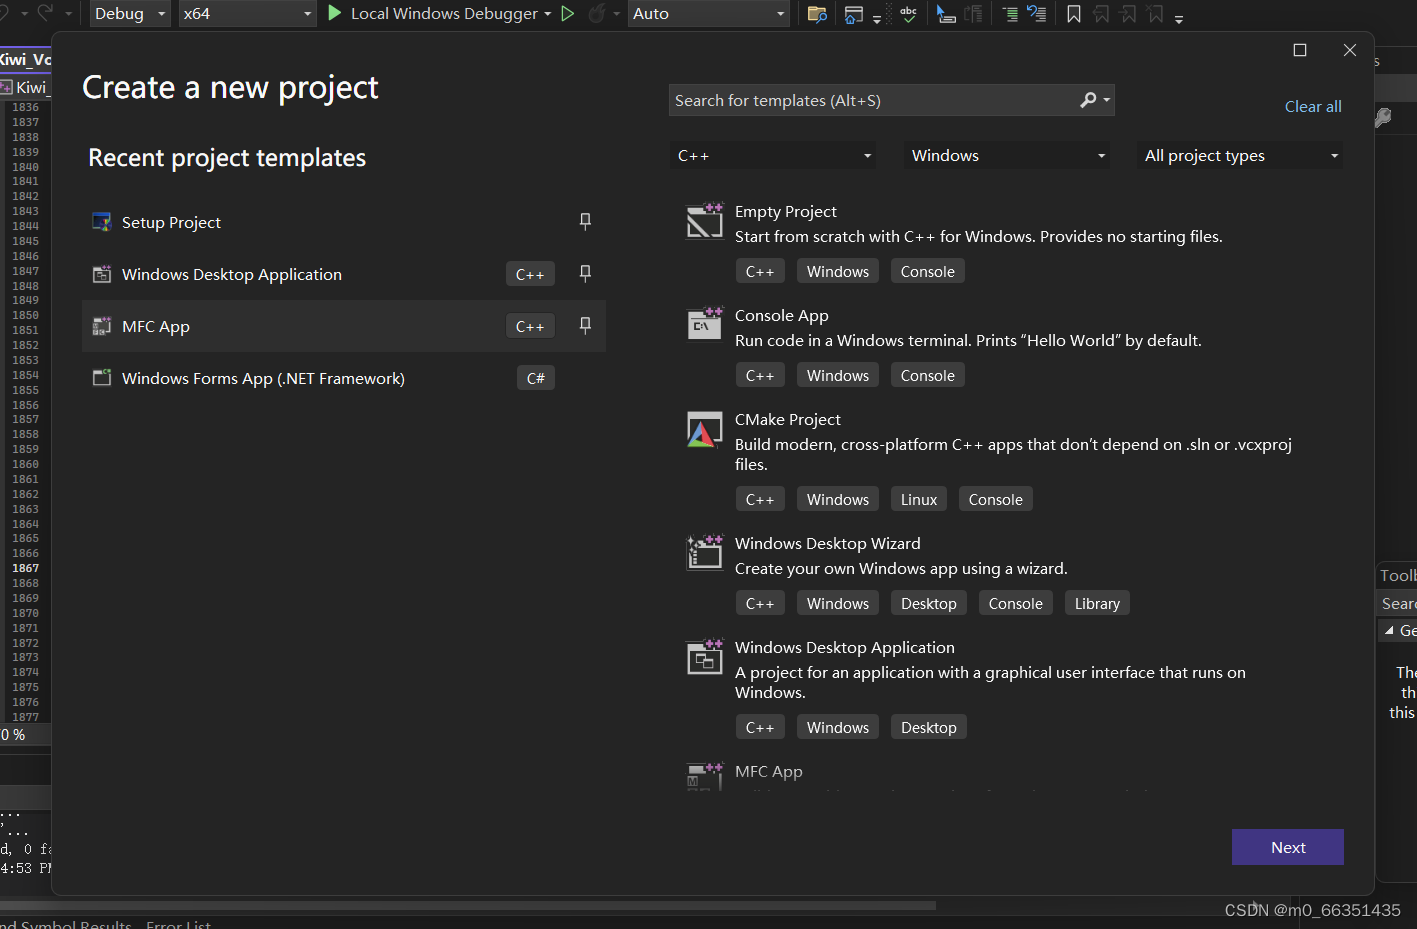Expand the All project types dropdown

point(1239,155)
